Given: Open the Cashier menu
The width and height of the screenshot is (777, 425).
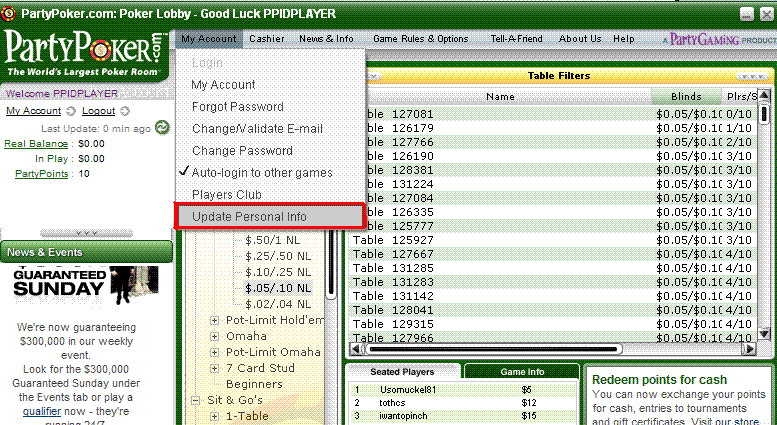Looking at the screenshot, I should (267, 39).
